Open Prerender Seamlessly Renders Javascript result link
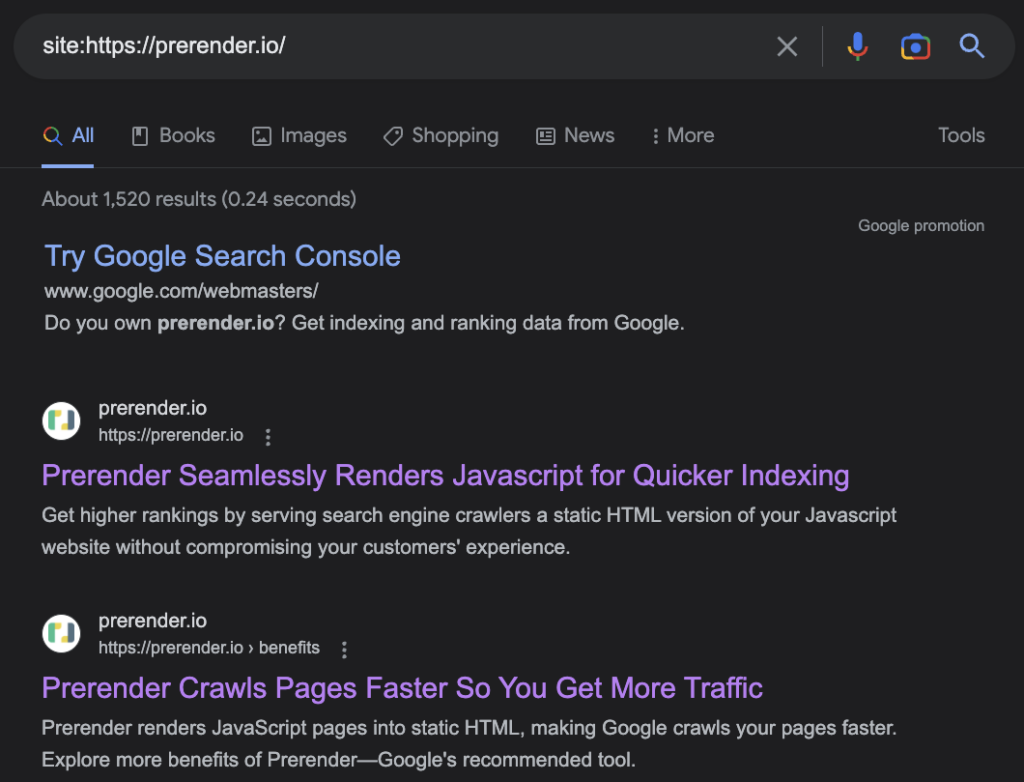This screenshot has height=782, width=1024. [445, 476]
